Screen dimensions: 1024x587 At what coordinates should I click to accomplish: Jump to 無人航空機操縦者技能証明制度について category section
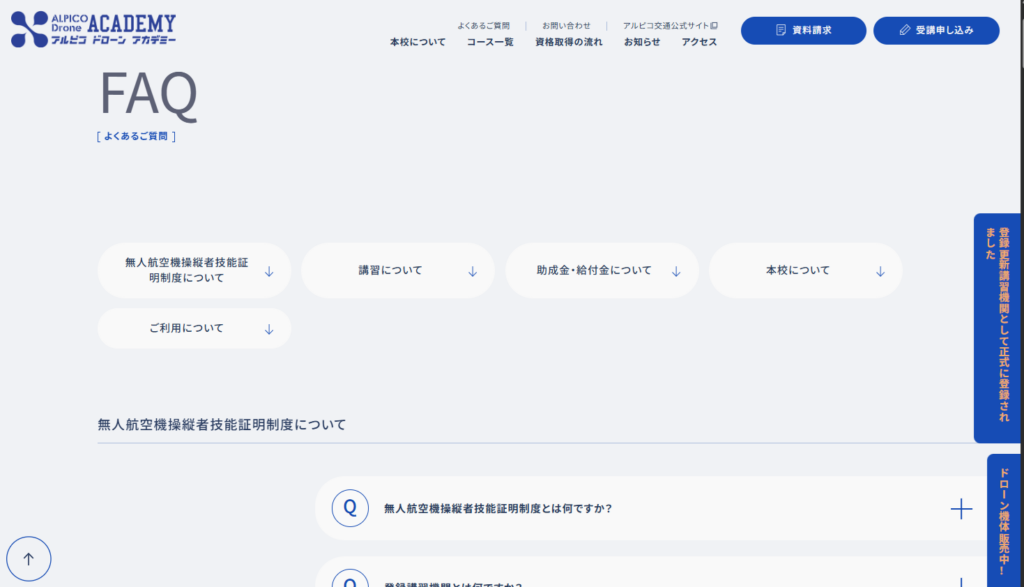click(x=186, y=270)
